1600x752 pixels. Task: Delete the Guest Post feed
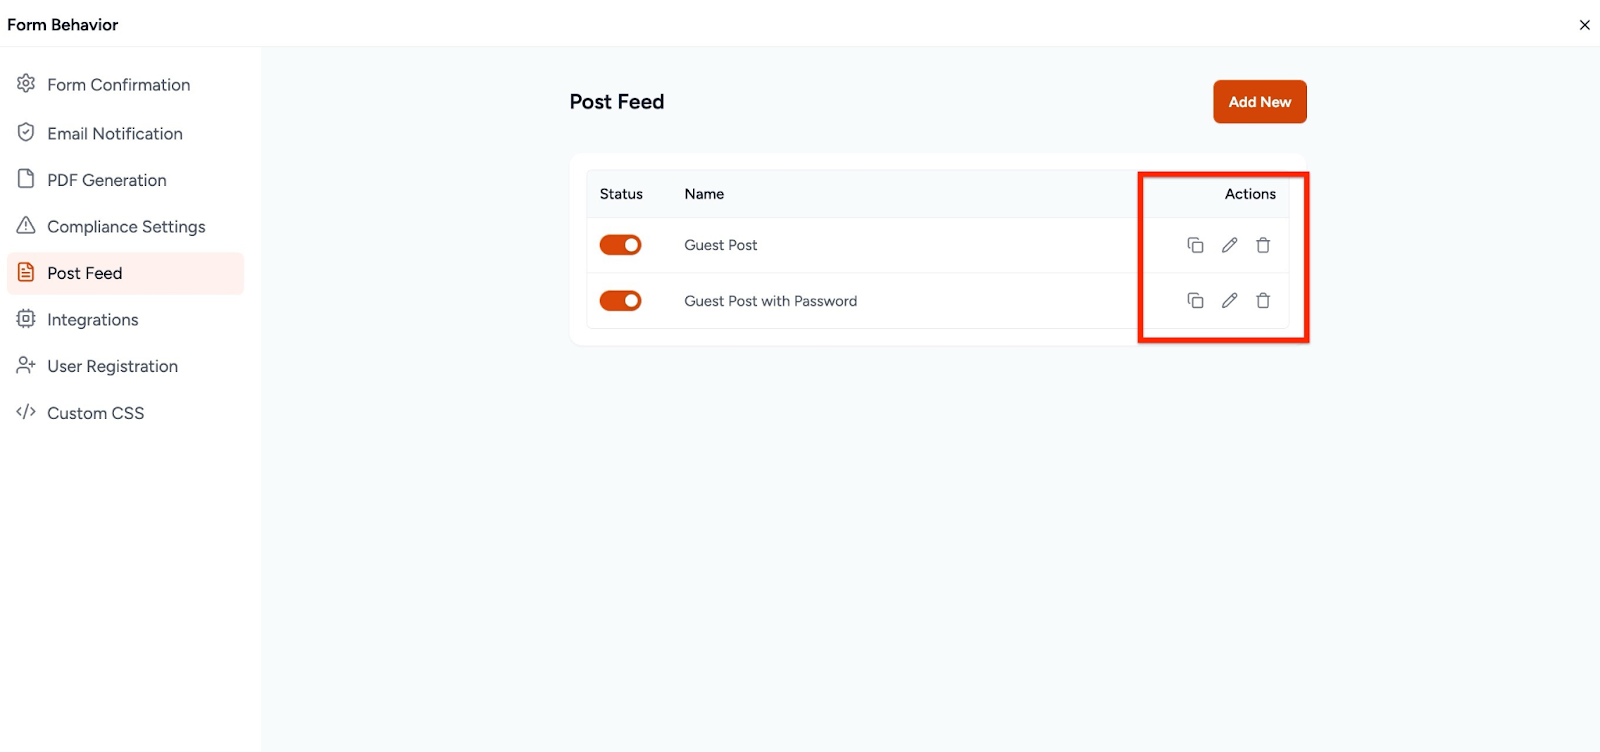pyautogui.click(x=1262, y=245)
